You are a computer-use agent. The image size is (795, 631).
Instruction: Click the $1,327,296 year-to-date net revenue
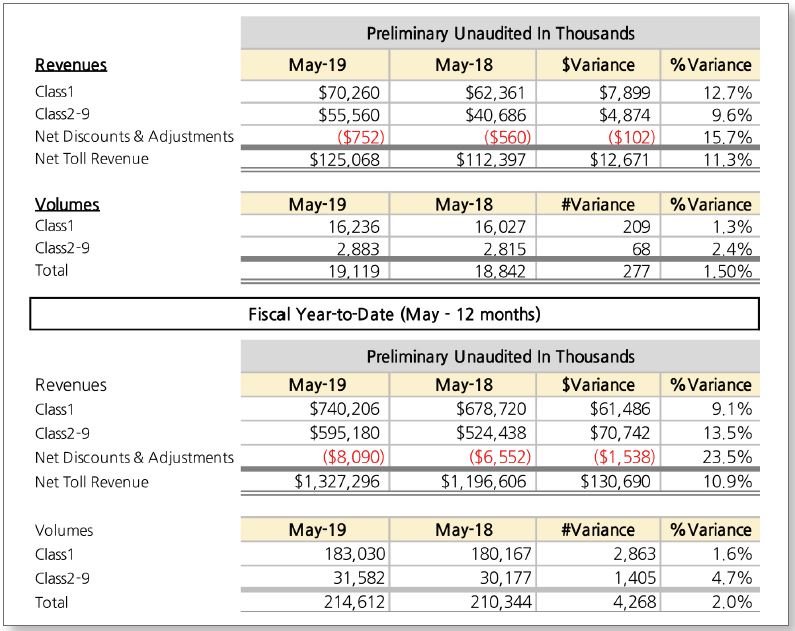[x=337, y=481]
